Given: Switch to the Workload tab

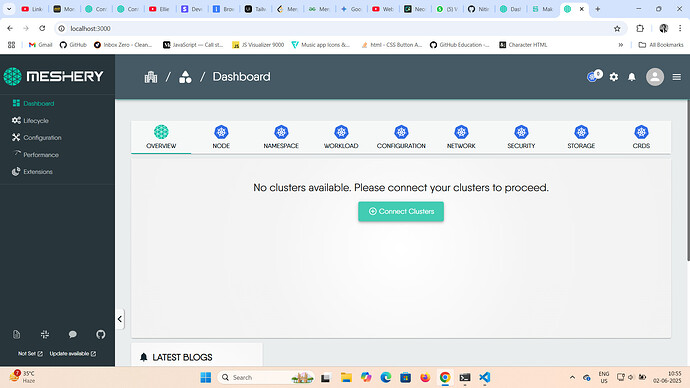Looking at the screenshot, I should click(x=341, y=137).
